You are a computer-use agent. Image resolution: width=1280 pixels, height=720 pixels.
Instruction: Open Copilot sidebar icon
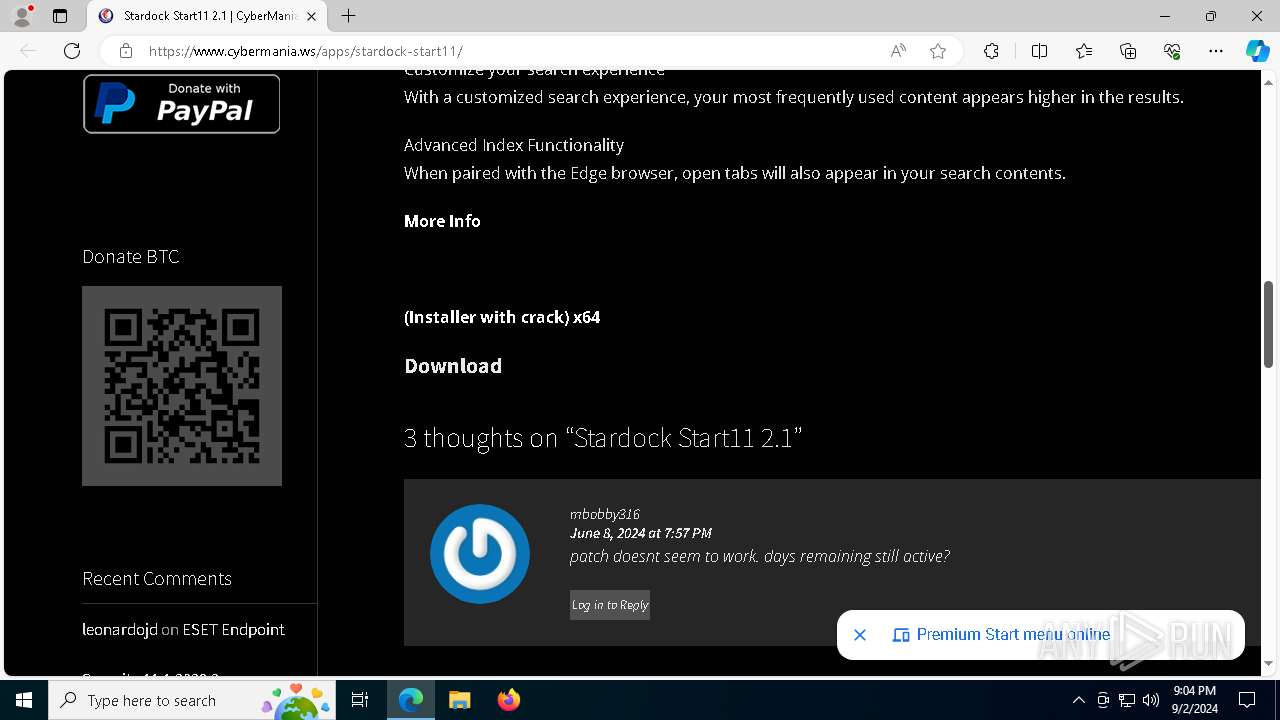point(1257,51)
